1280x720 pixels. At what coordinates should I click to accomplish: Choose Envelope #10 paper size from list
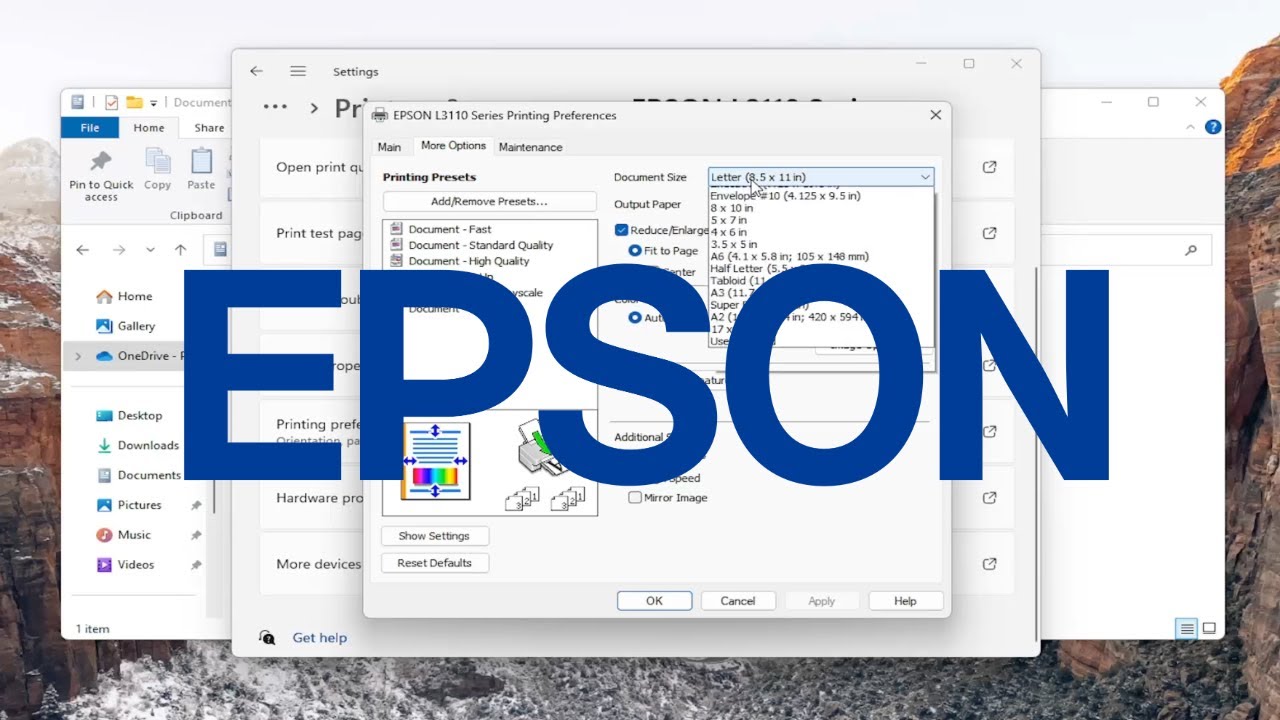tap(785, 196)
